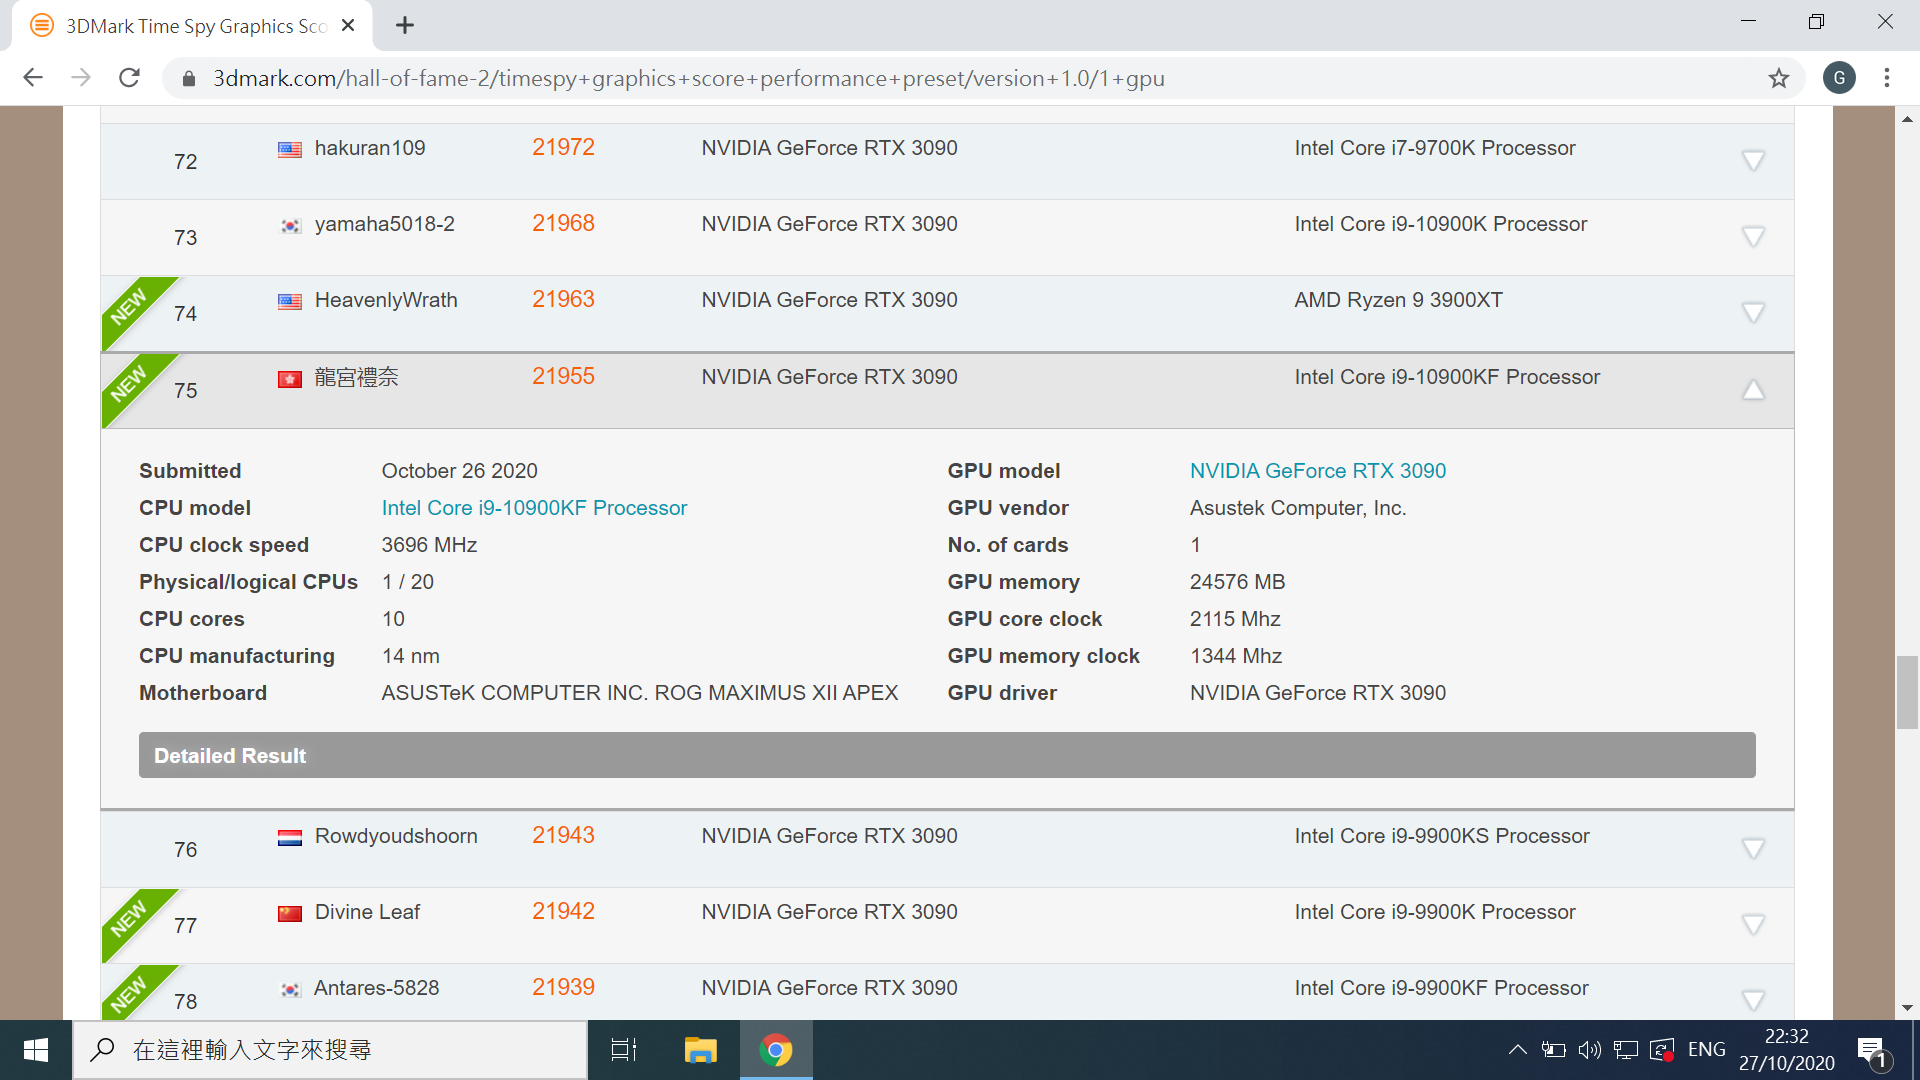Viewport: 1920px width, 1080px height.
Task: Click the address bar URL
Action: pos(688,78)
